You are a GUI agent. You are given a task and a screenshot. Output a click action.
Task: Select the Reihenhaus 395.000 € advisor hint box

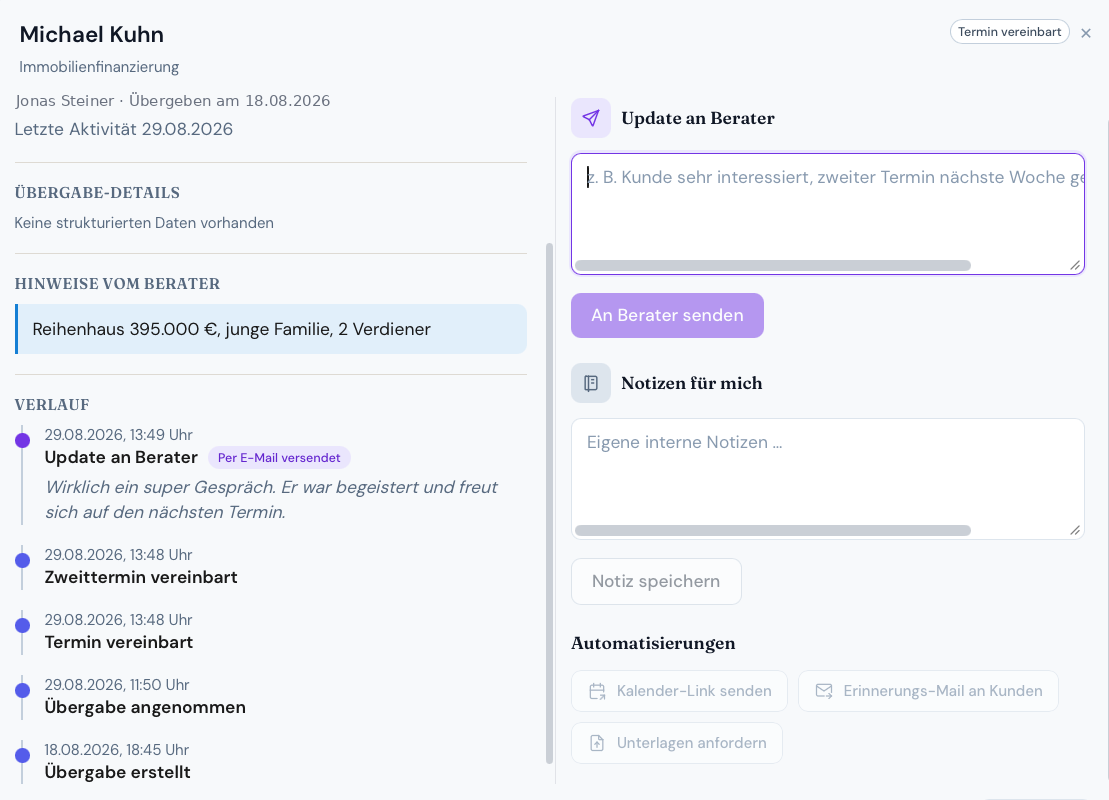271,329
